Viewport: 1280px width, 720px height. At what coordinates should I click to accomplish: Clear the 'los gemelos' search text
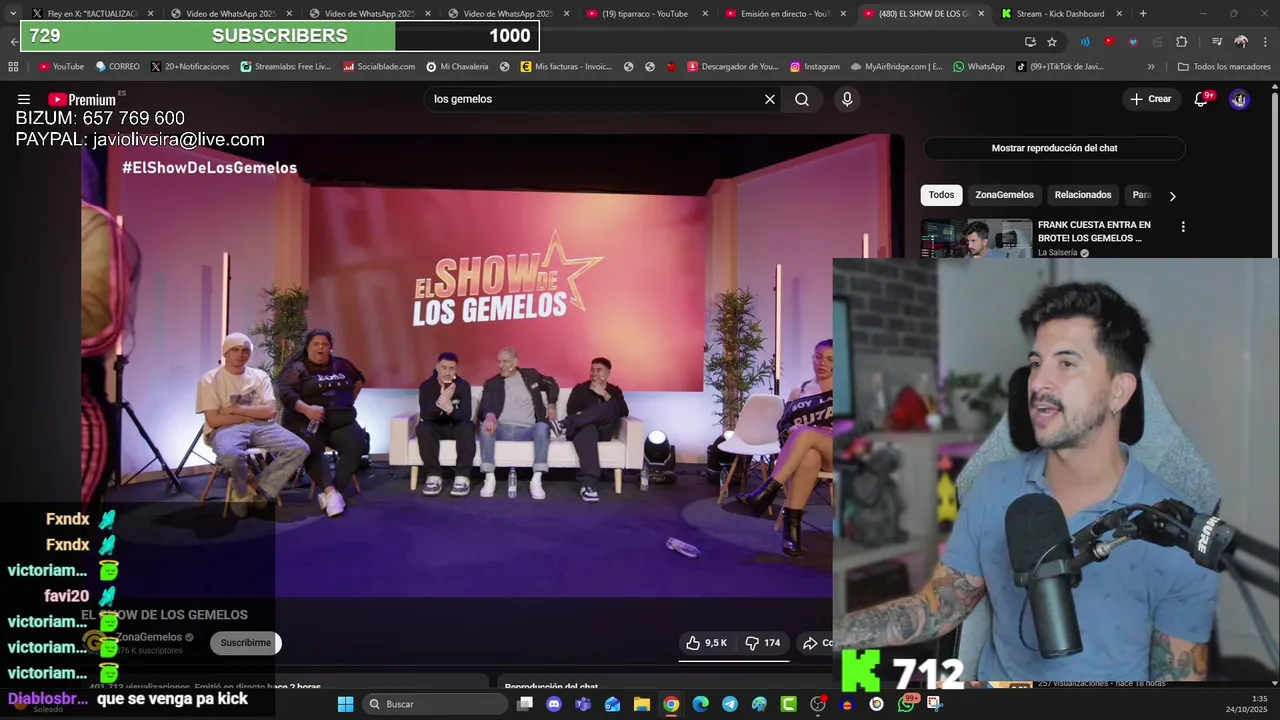770,99
